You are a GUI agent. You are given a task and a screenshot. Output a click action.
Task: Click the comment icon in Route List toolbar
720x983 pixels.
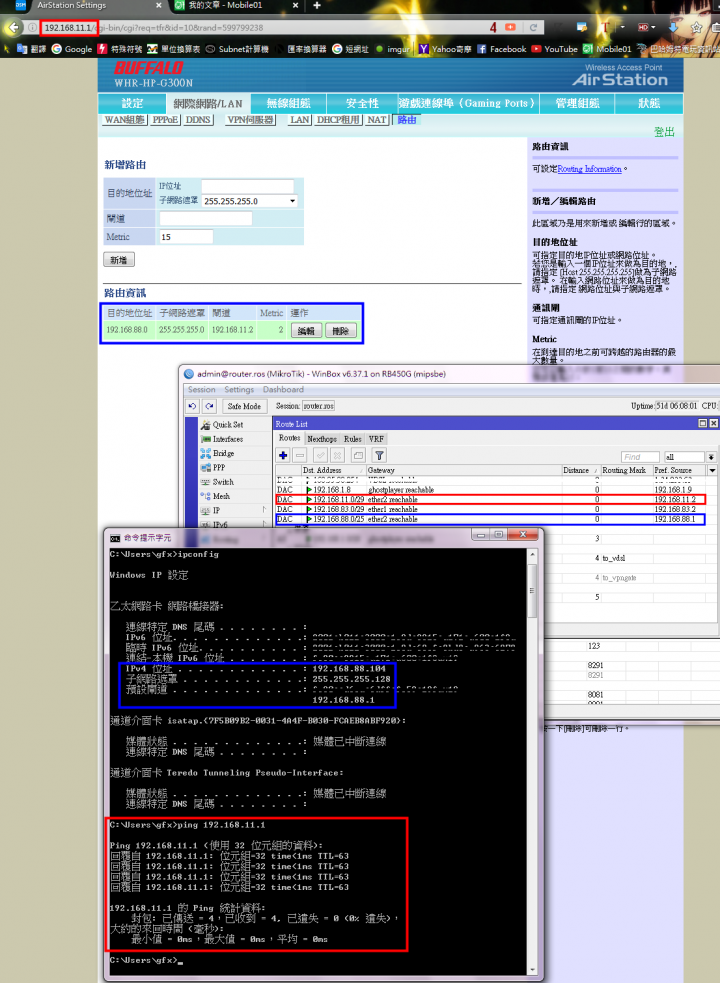click(358, 456)
